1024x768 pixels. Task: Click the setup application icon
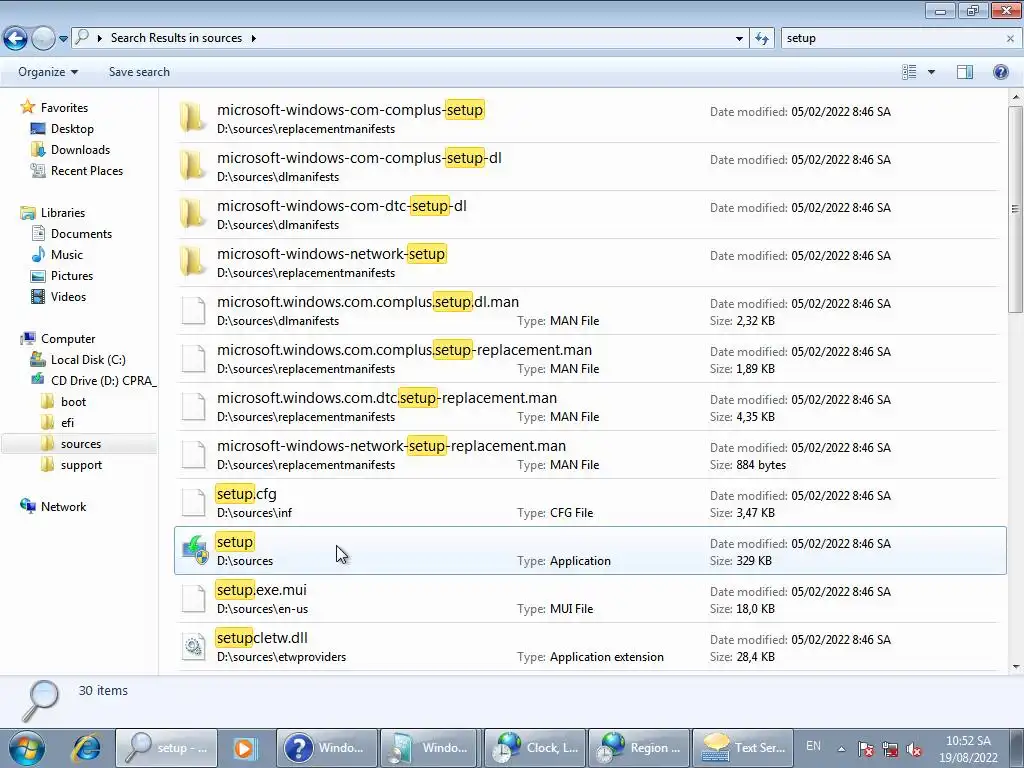195,551
